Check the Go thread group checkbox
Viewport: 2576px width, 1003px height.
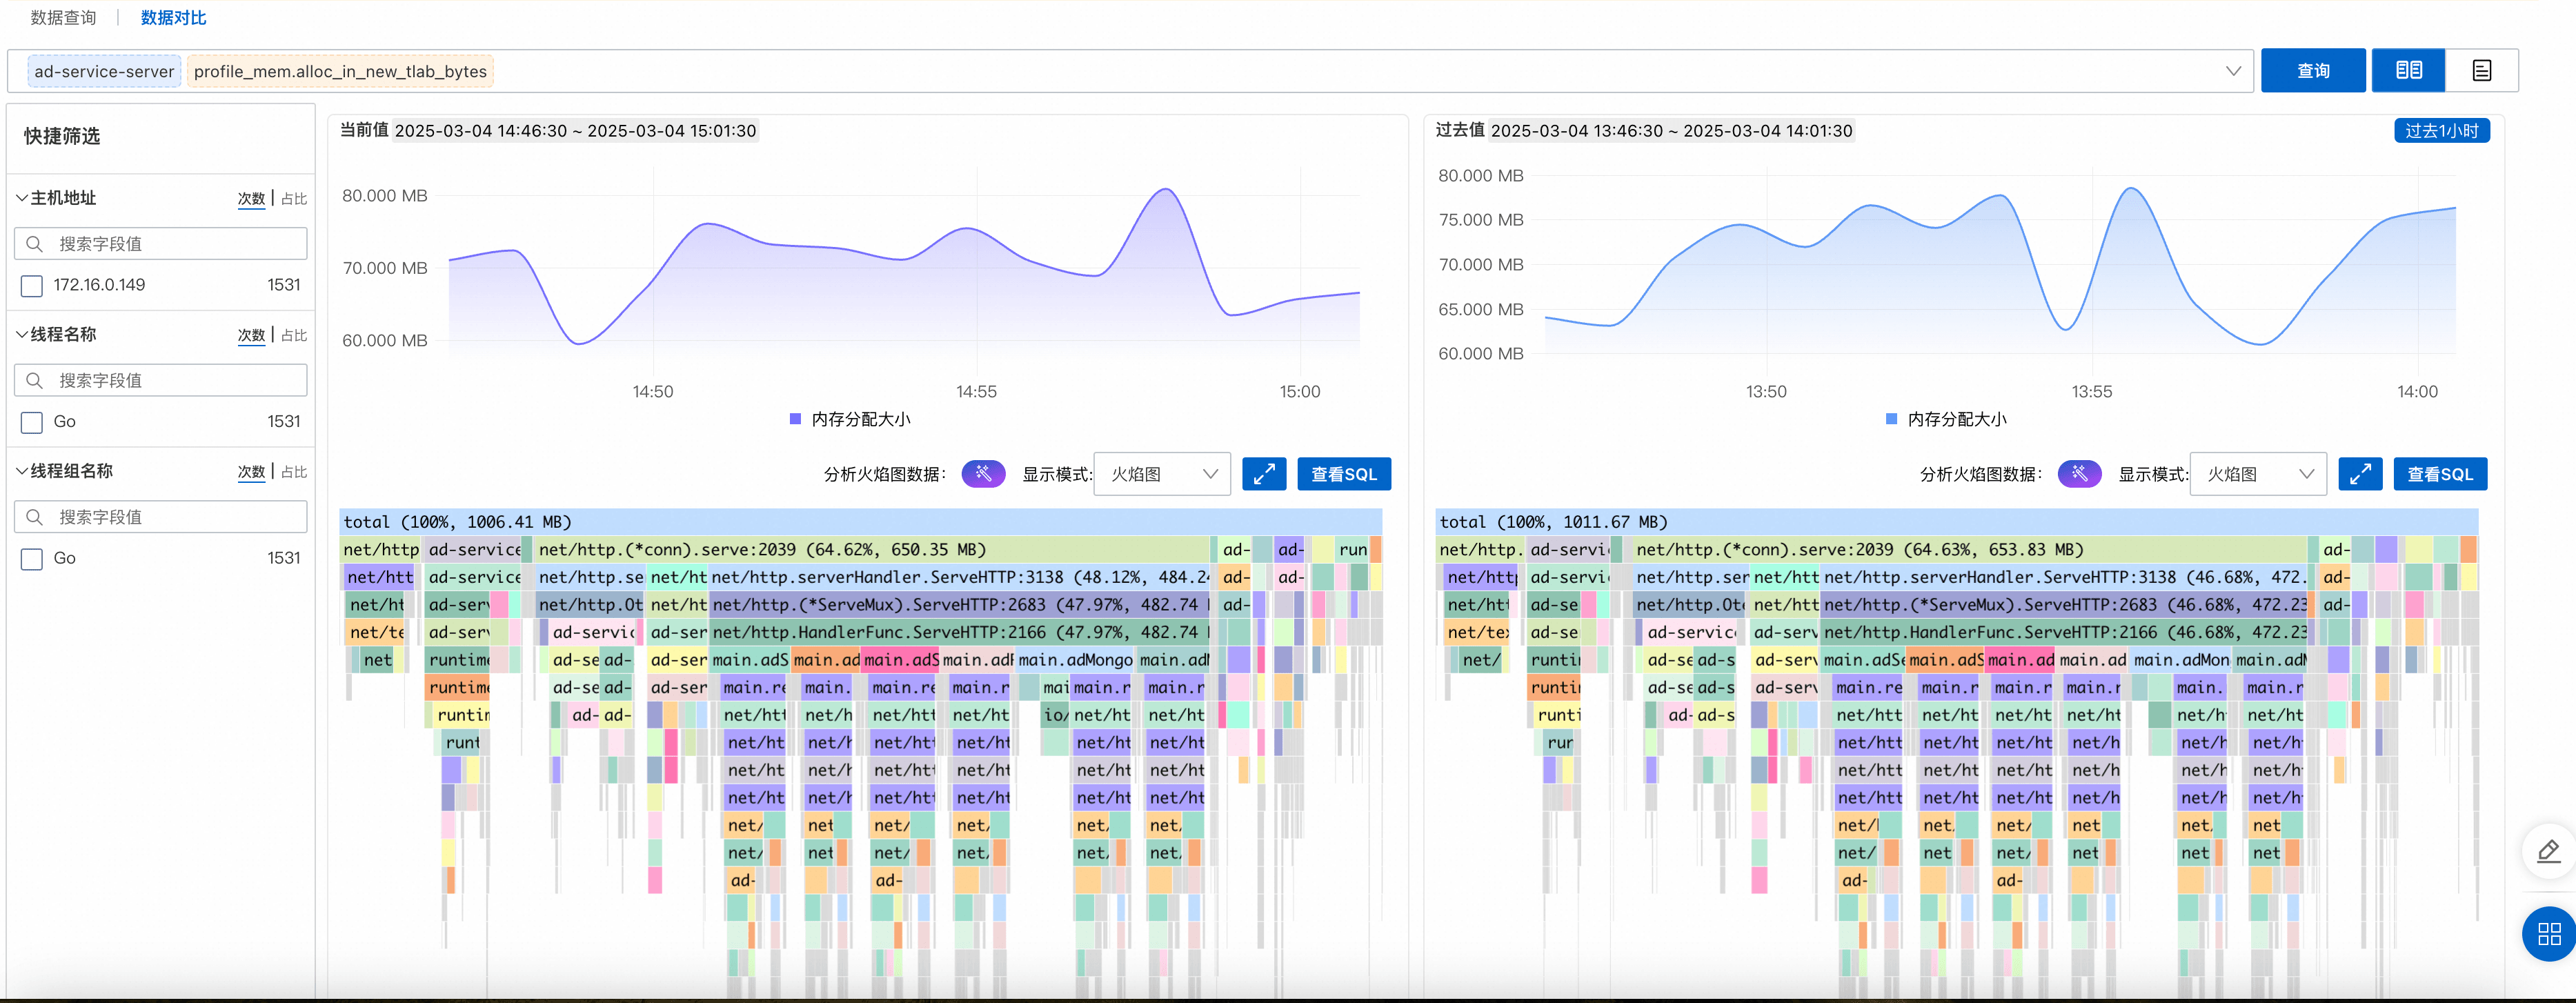[32, 559]
